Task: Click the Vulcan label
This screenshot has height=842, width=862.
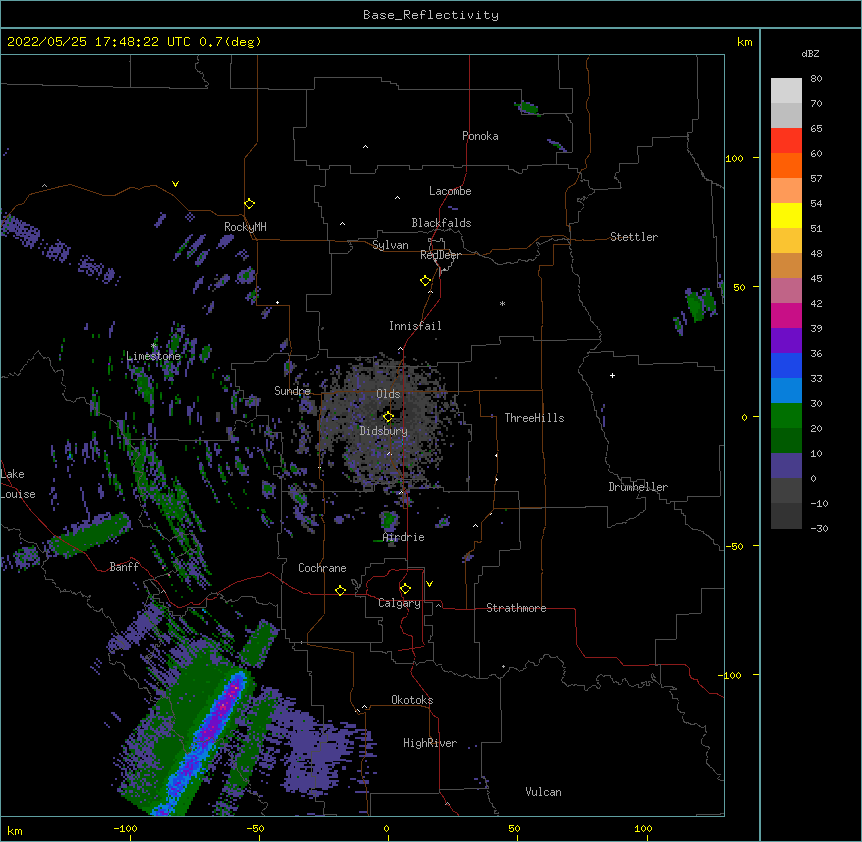Action: (543, 792)
